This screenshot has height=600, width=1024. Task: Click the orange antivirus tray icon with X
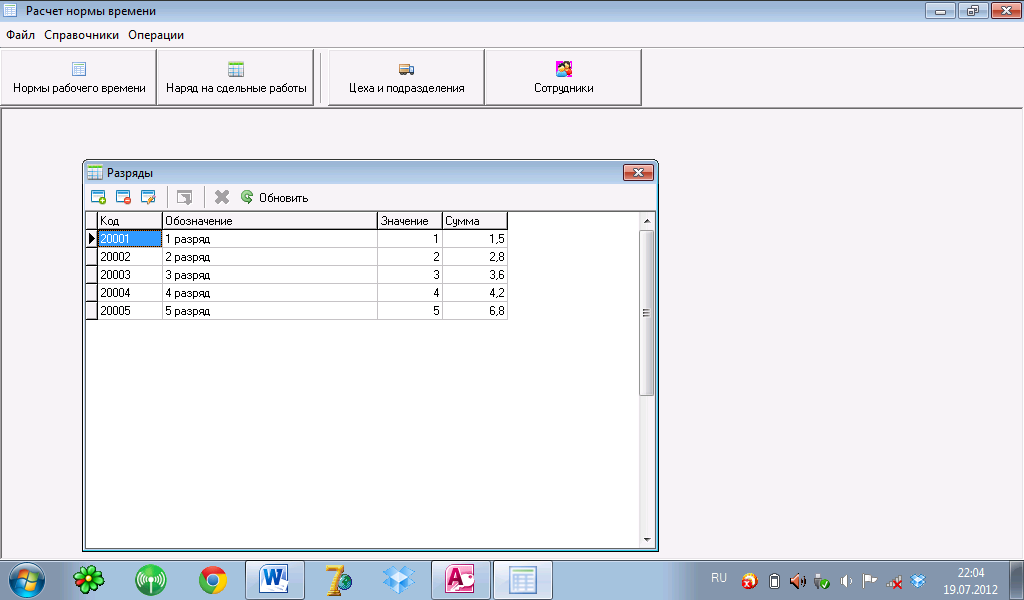click(x=750, y=580)
